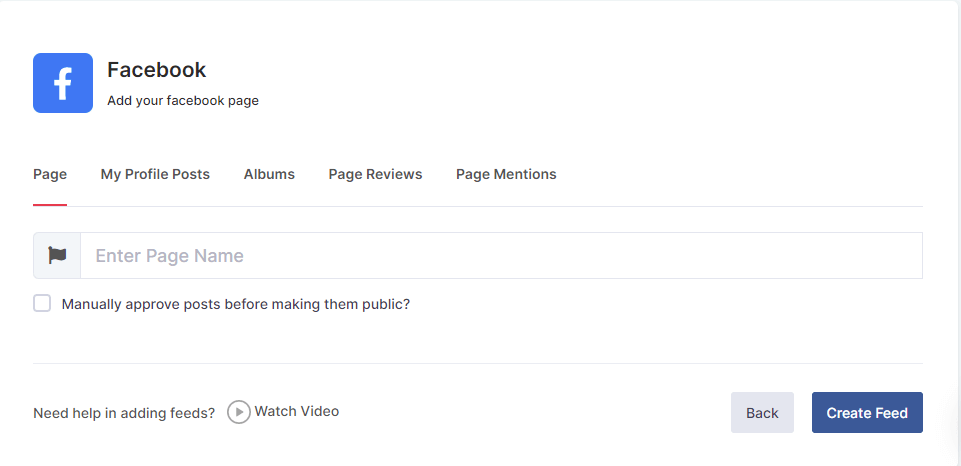This screenshot has height=466, width=961.
Task: Click the blue Facebook logo icon
Action: coord(63,83)
